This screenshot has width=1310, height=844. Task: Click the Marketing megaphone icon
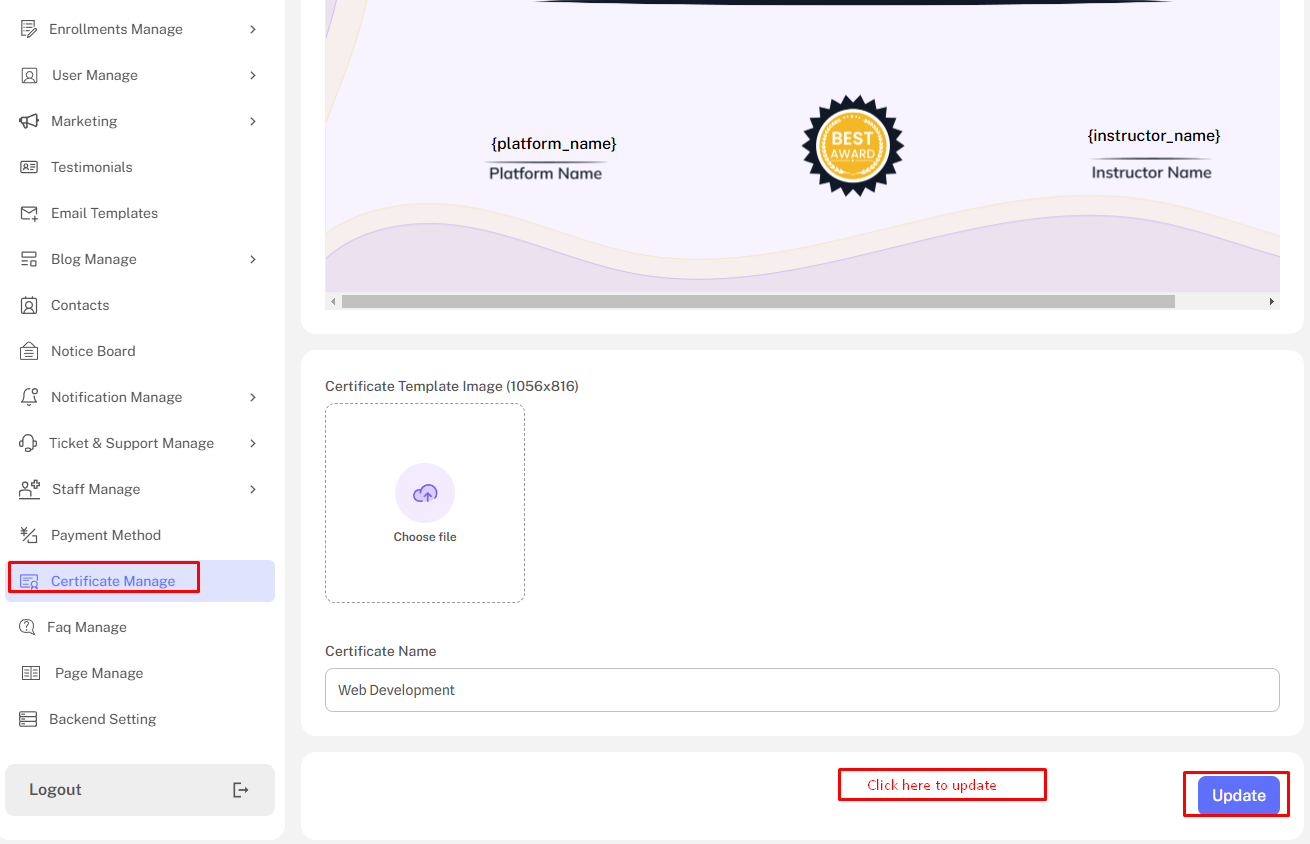29,121
